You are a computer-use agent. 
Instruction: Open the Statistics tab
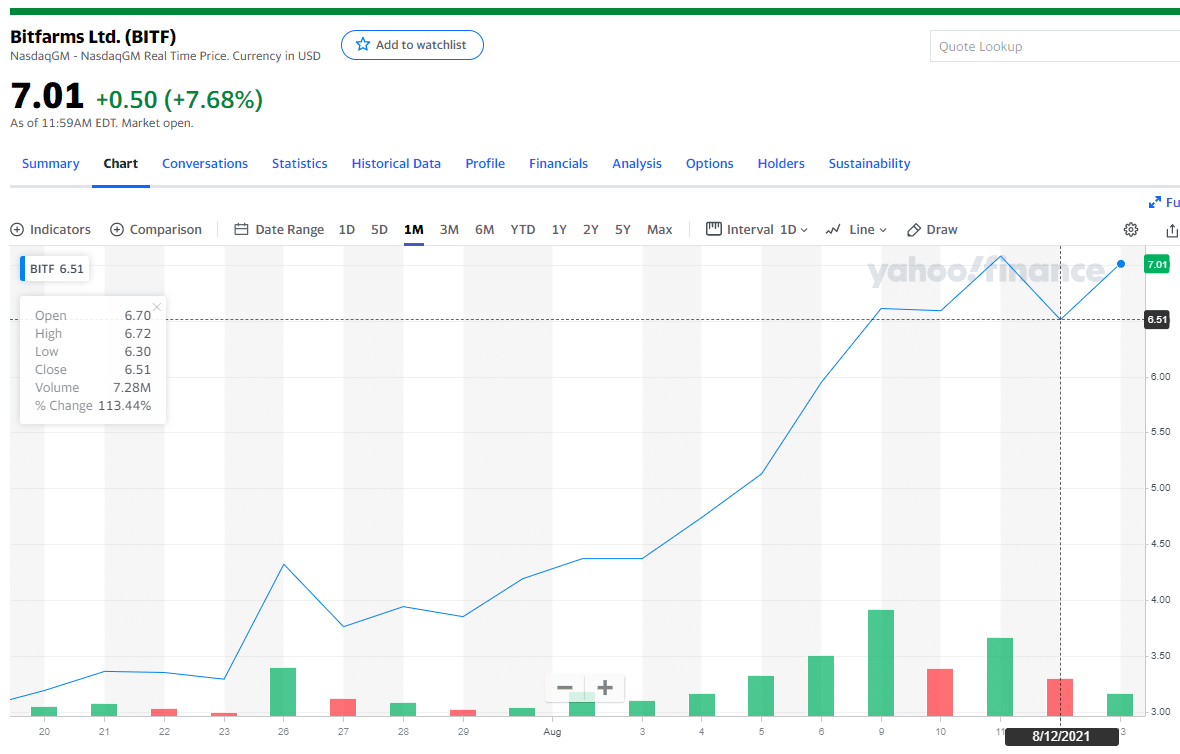click(x=300, y=163)
